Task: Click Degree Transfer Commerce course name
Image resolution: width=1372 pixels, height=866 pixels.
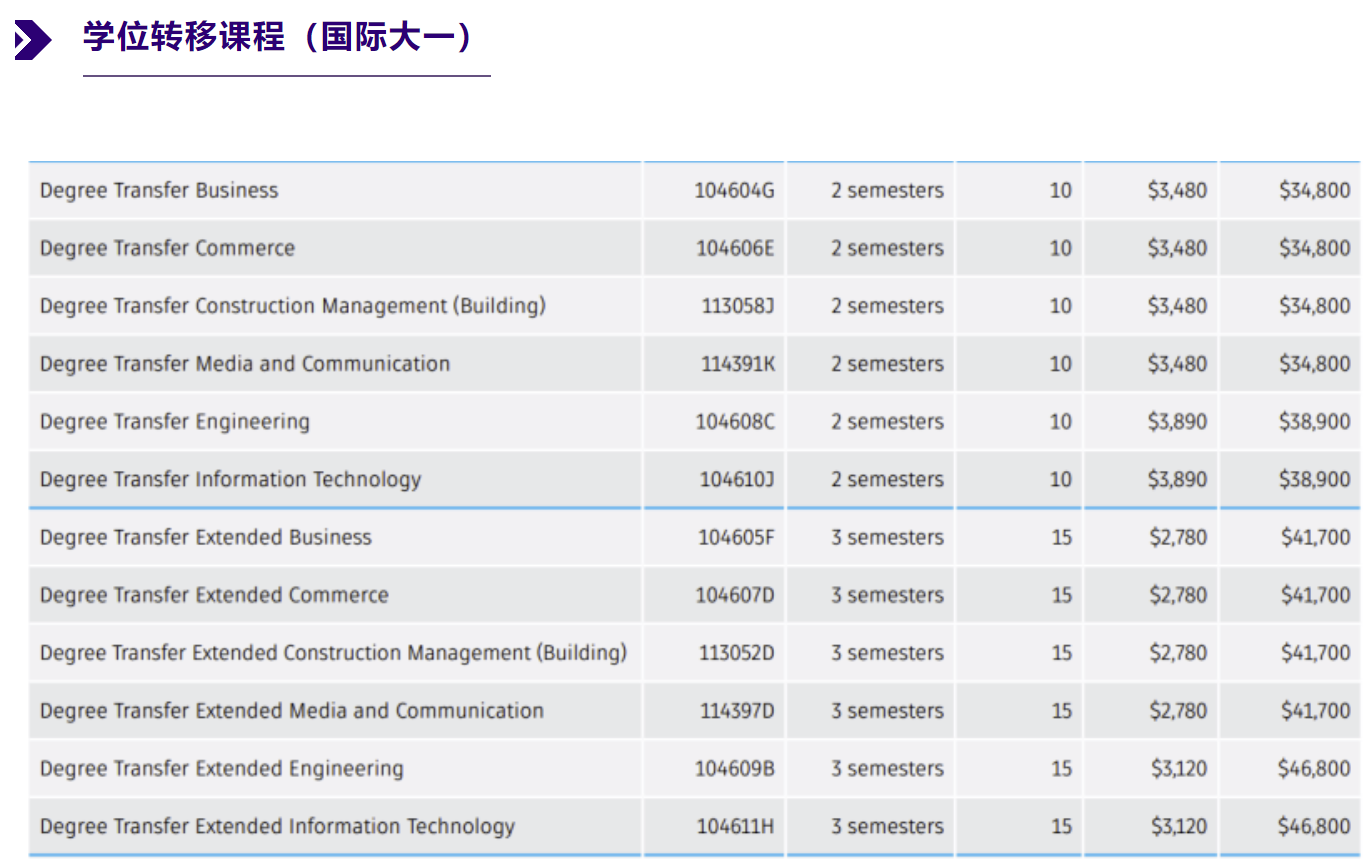Action: (x=167, y=249)
